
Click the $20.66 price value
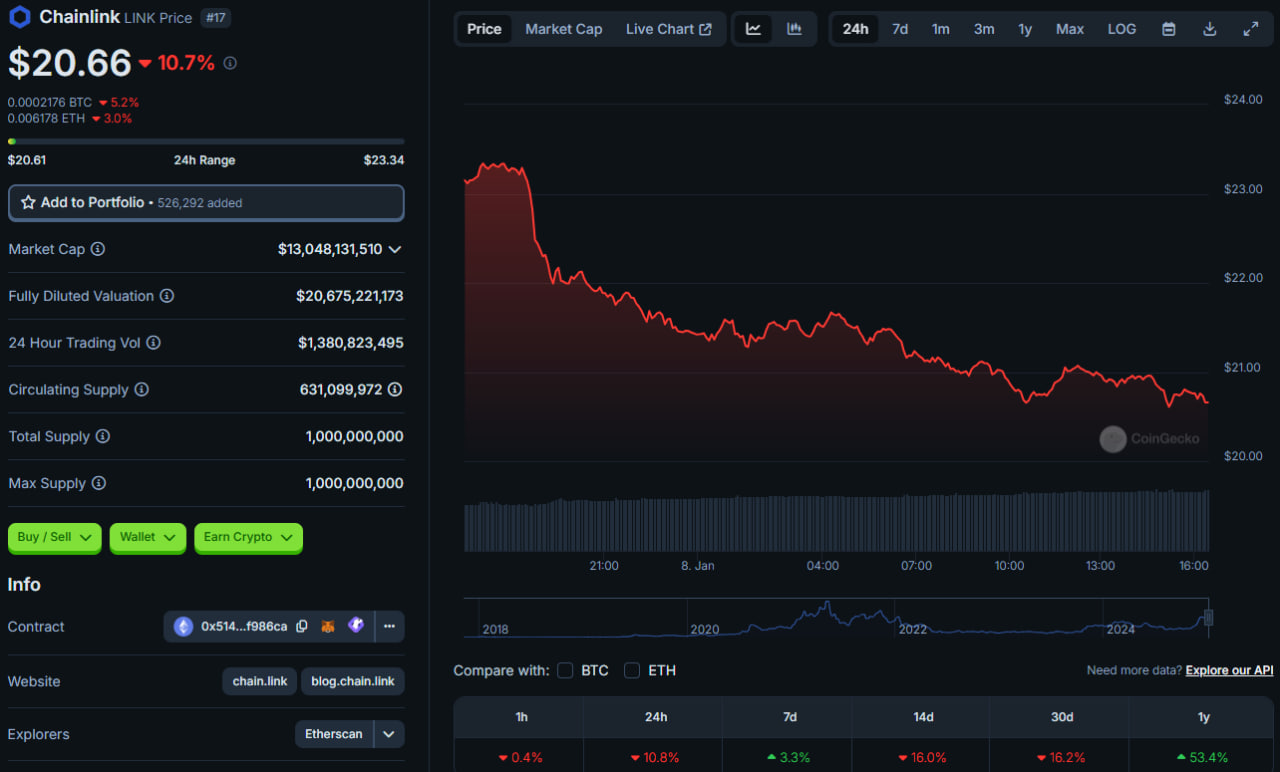[x=70, y=63]
